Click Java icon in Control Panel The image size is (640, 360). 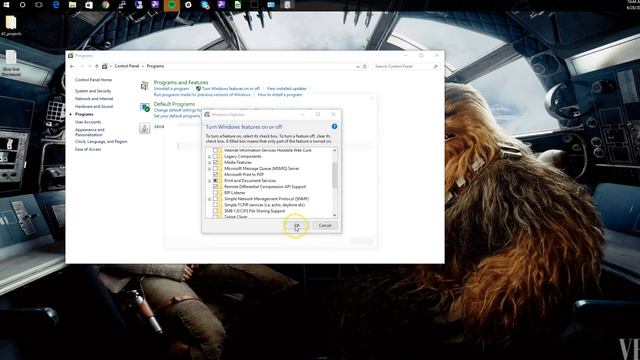(x=144, y=128)
